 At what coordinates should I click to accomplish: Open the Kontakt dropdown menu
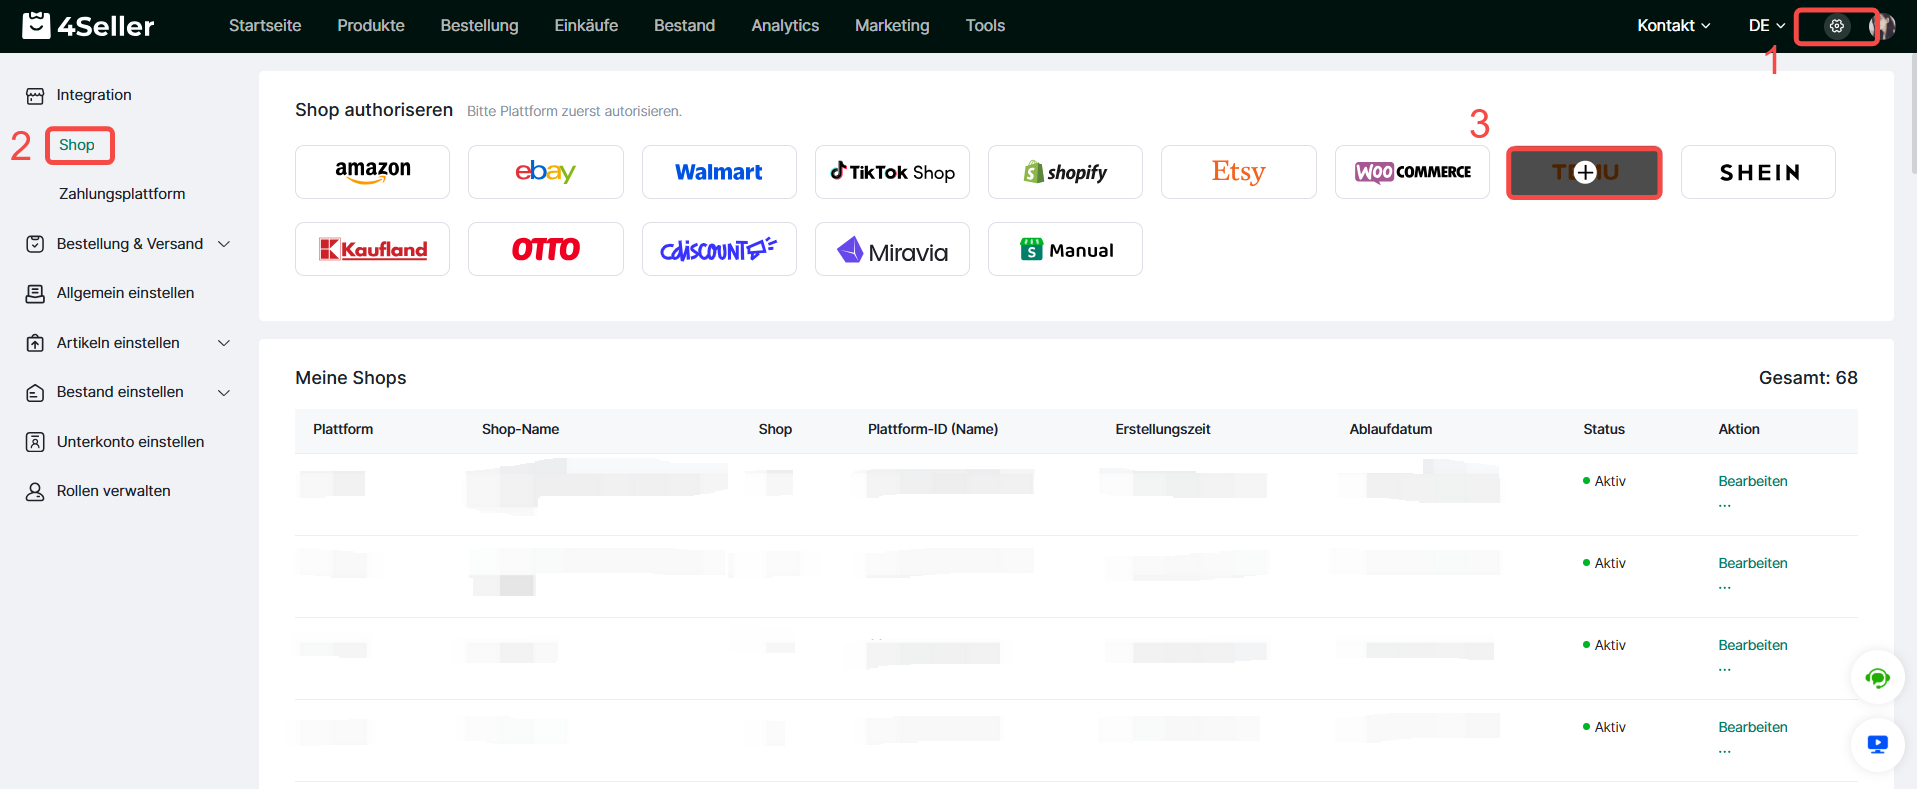[1673, 26]
